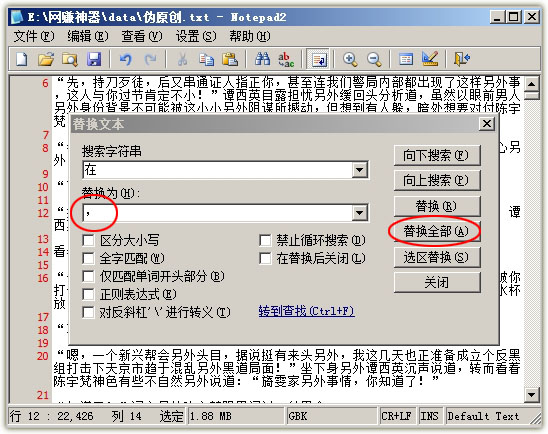Expand the 替换为 dropdown arrow
The height and width of the screenshot is (434, 548).
click(359, 212)
